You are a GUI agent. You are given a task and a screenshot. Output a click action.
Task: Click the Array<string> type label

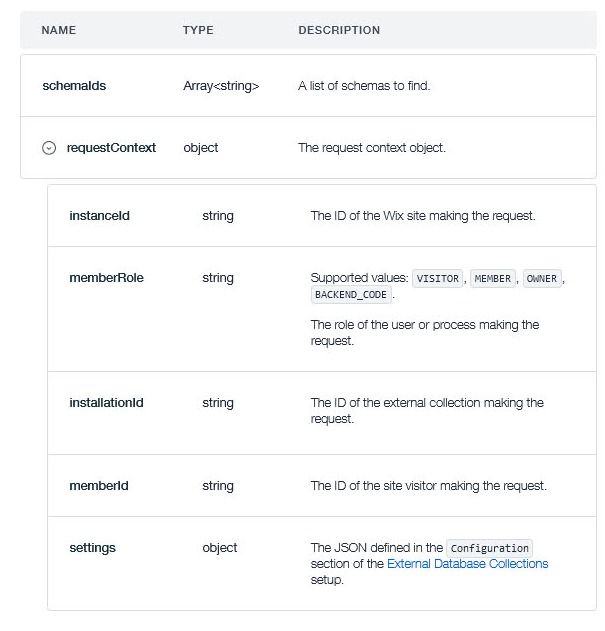coord(221,86)
